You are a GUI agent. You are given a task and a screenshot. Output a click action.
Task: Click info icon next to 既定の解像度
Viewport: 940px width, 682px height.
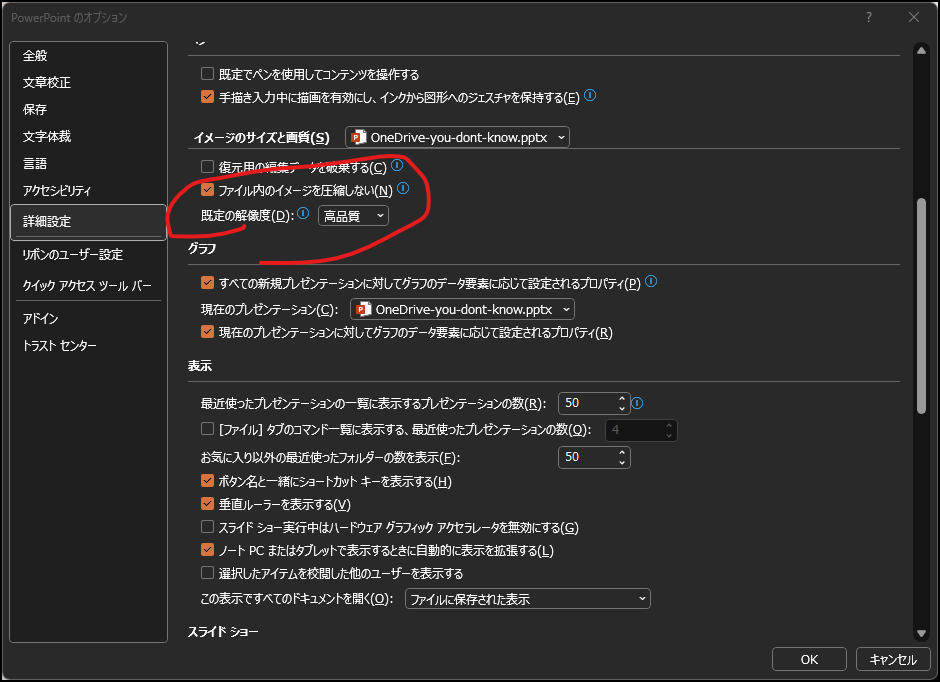pos(303,213)
